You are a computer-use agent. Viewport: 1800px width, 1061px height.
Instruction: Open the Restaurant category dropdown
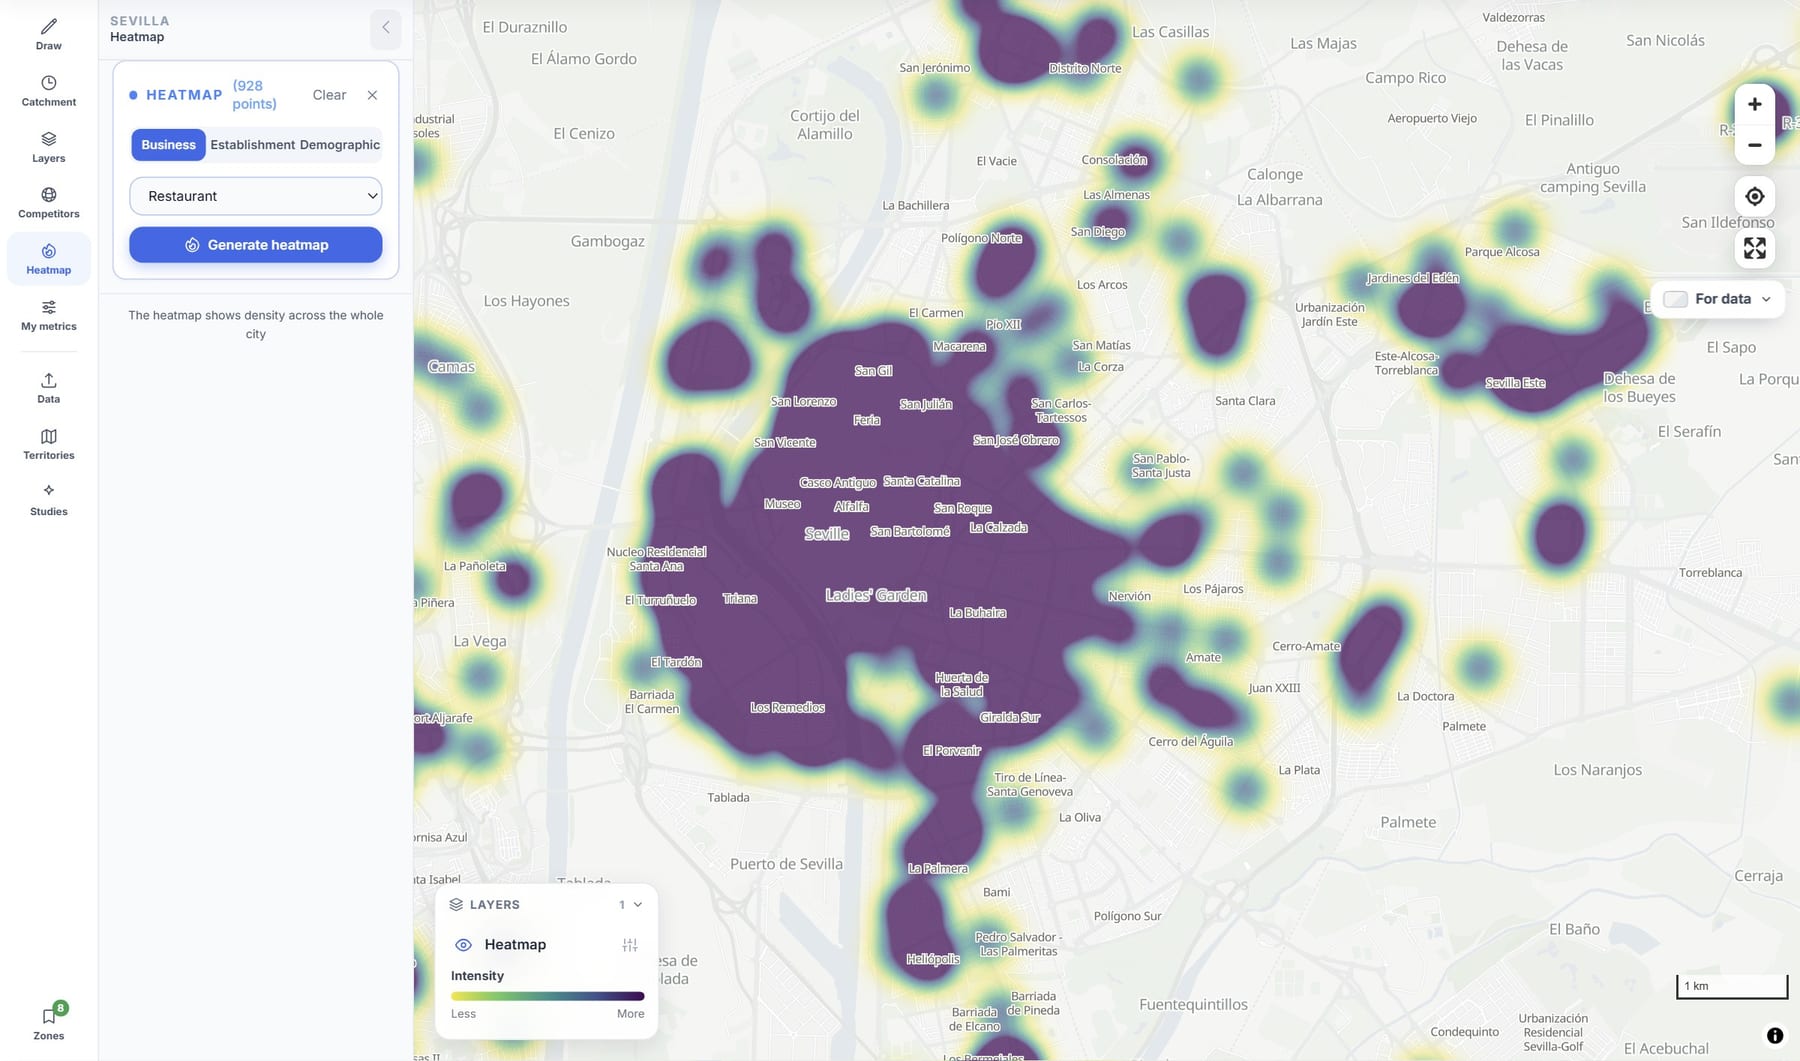[x=255, y=196]
